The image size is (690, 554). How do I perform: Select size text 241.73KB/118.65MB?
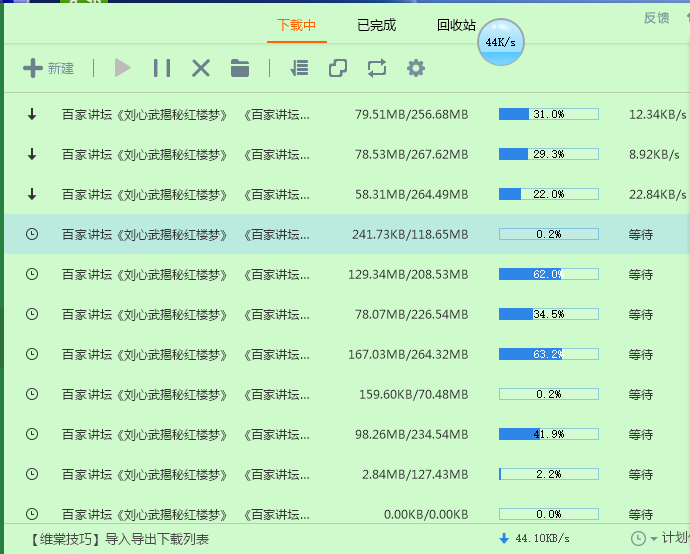[x=410, y=235]
